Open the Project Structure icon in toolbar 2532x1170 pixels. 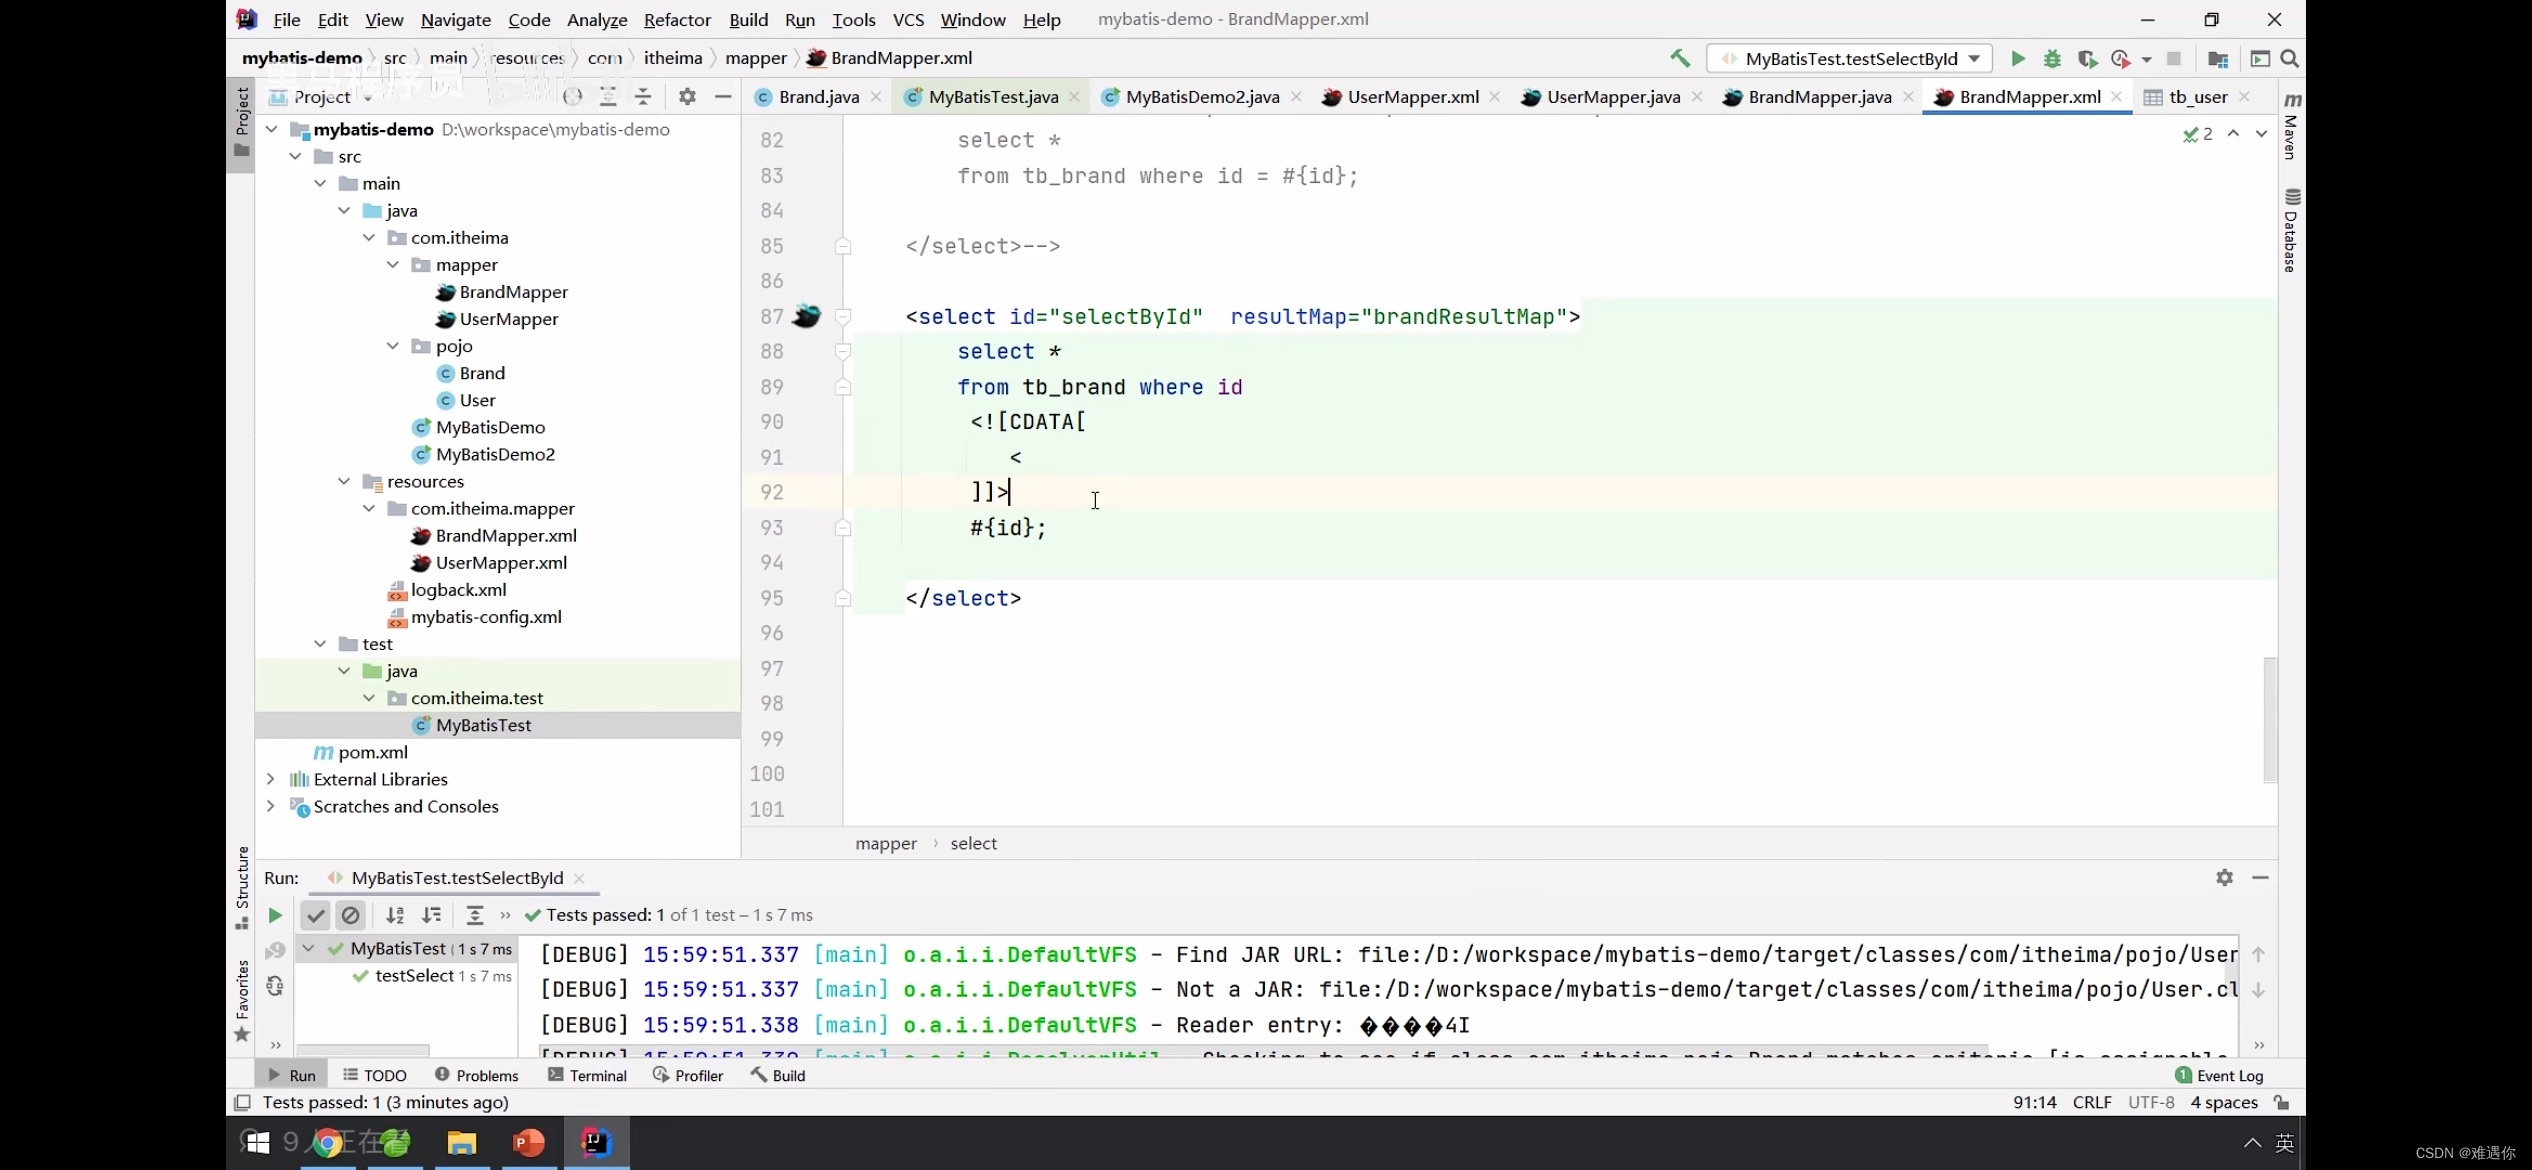[x=2217, y=59]
